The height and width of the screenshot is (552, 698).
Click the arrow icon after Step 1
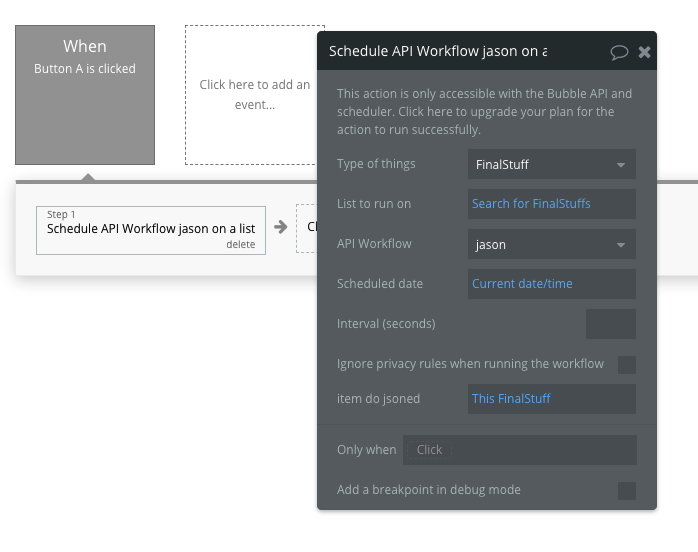pyautogui.click(x=280, y=227)
